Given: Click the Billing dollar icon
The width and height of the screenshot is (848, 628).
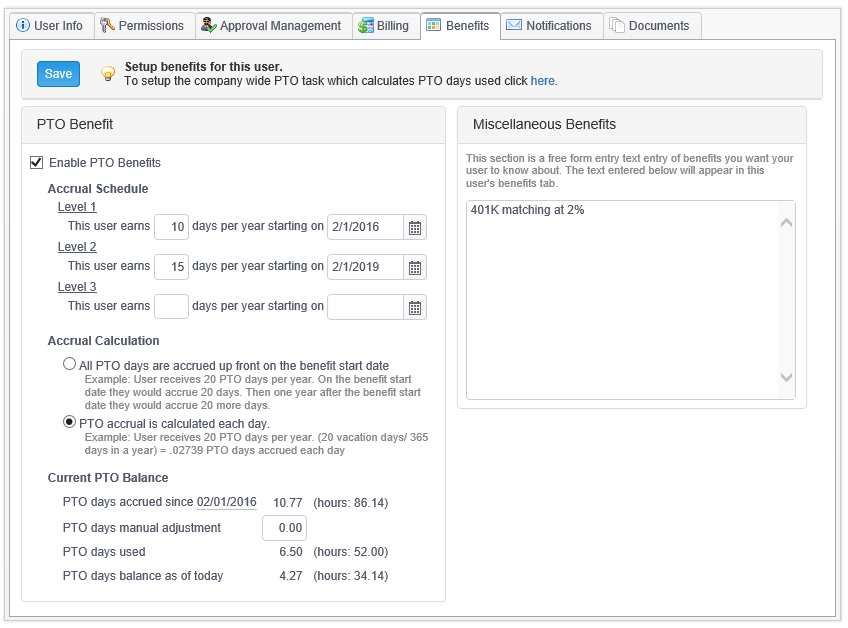Looking at the screenshot, I should click(x=366, y=25).
